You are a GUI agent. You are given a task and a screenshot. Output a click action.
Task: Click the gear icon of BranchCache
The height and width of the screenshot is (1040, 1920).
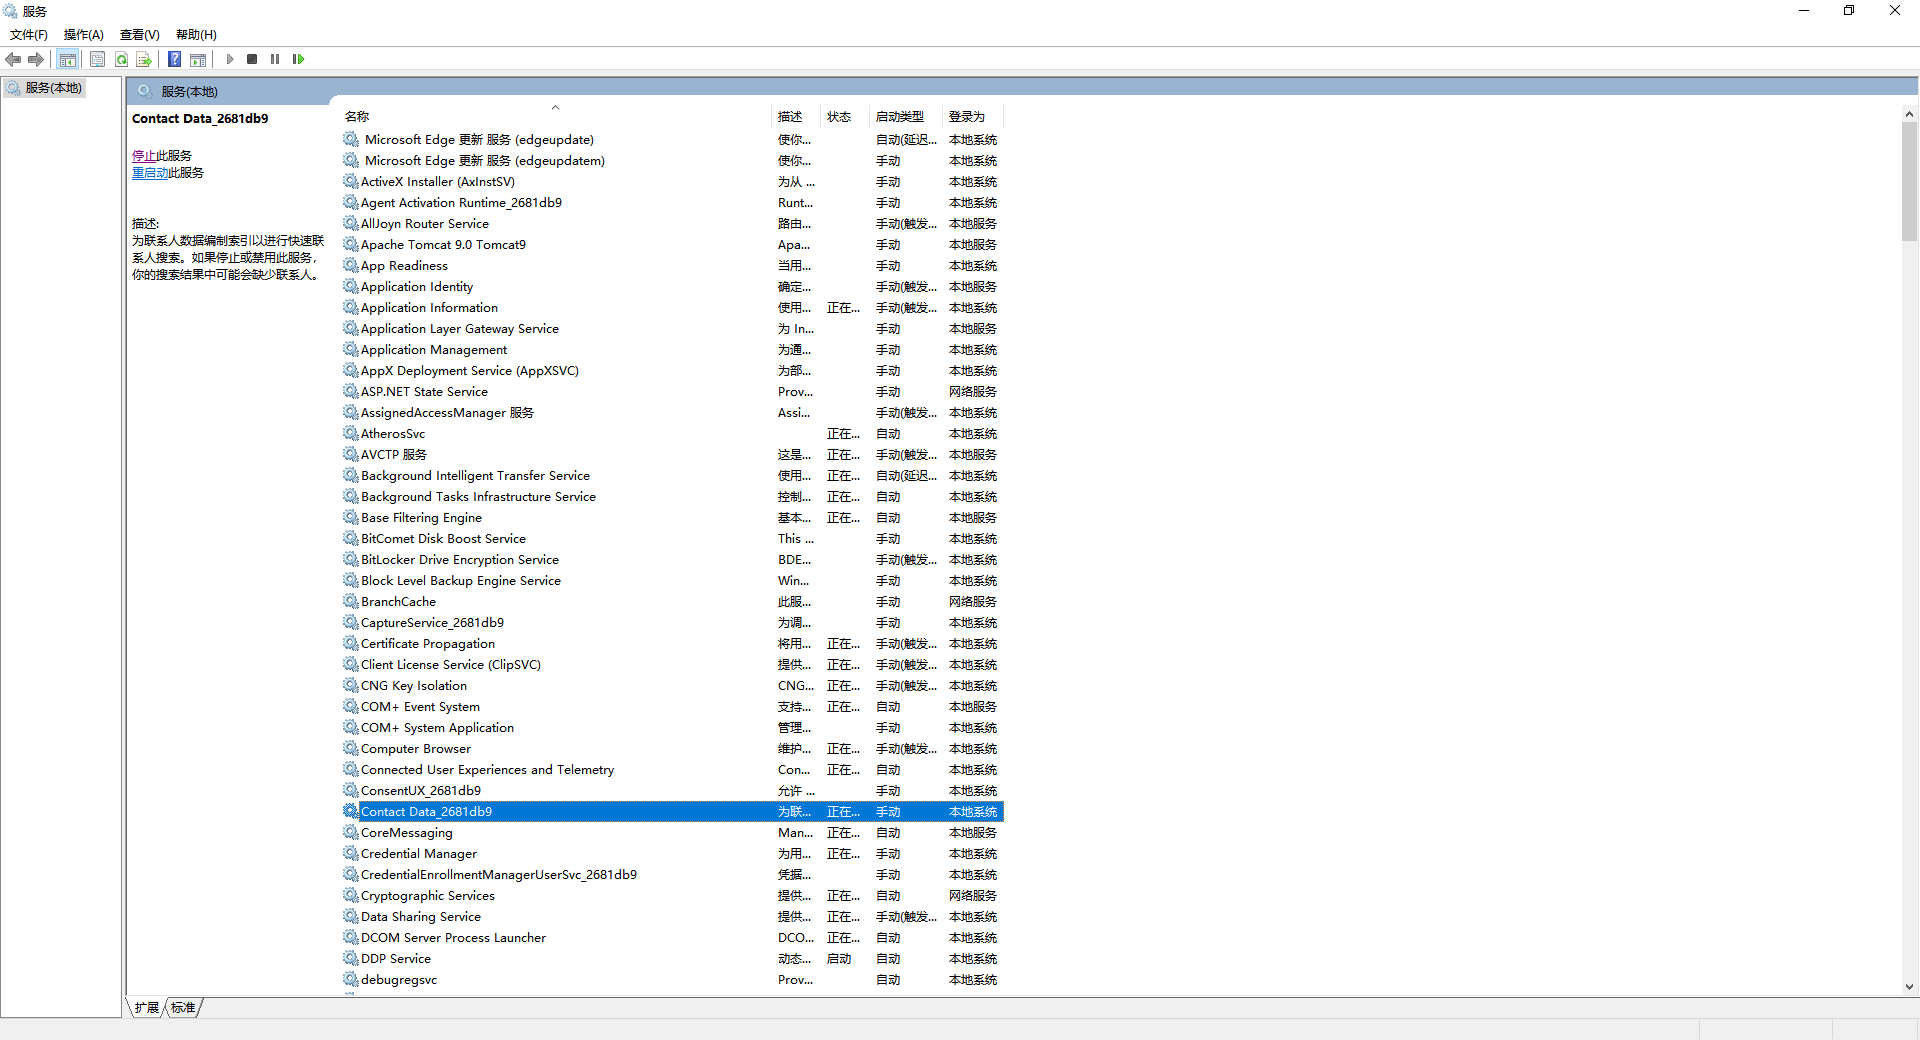pyautogui.click(x=351, y=601)
